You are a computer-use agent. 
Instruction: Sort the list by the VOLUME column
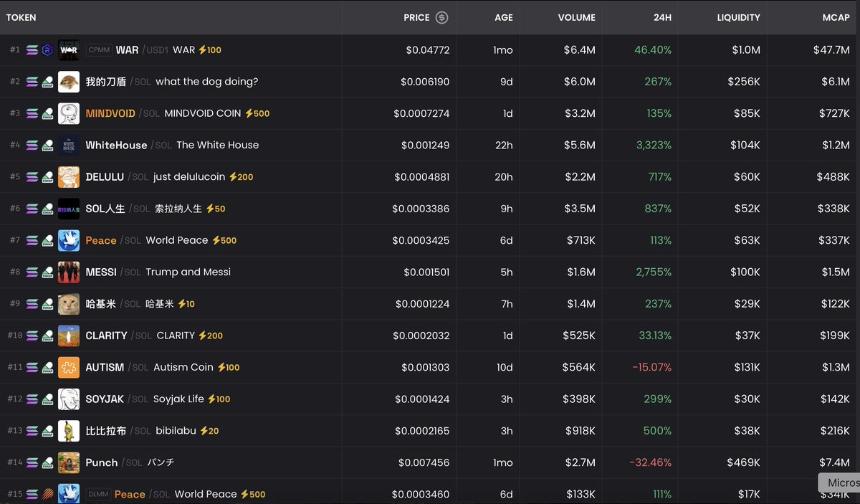pyautogui.click(x=576, y=17)
